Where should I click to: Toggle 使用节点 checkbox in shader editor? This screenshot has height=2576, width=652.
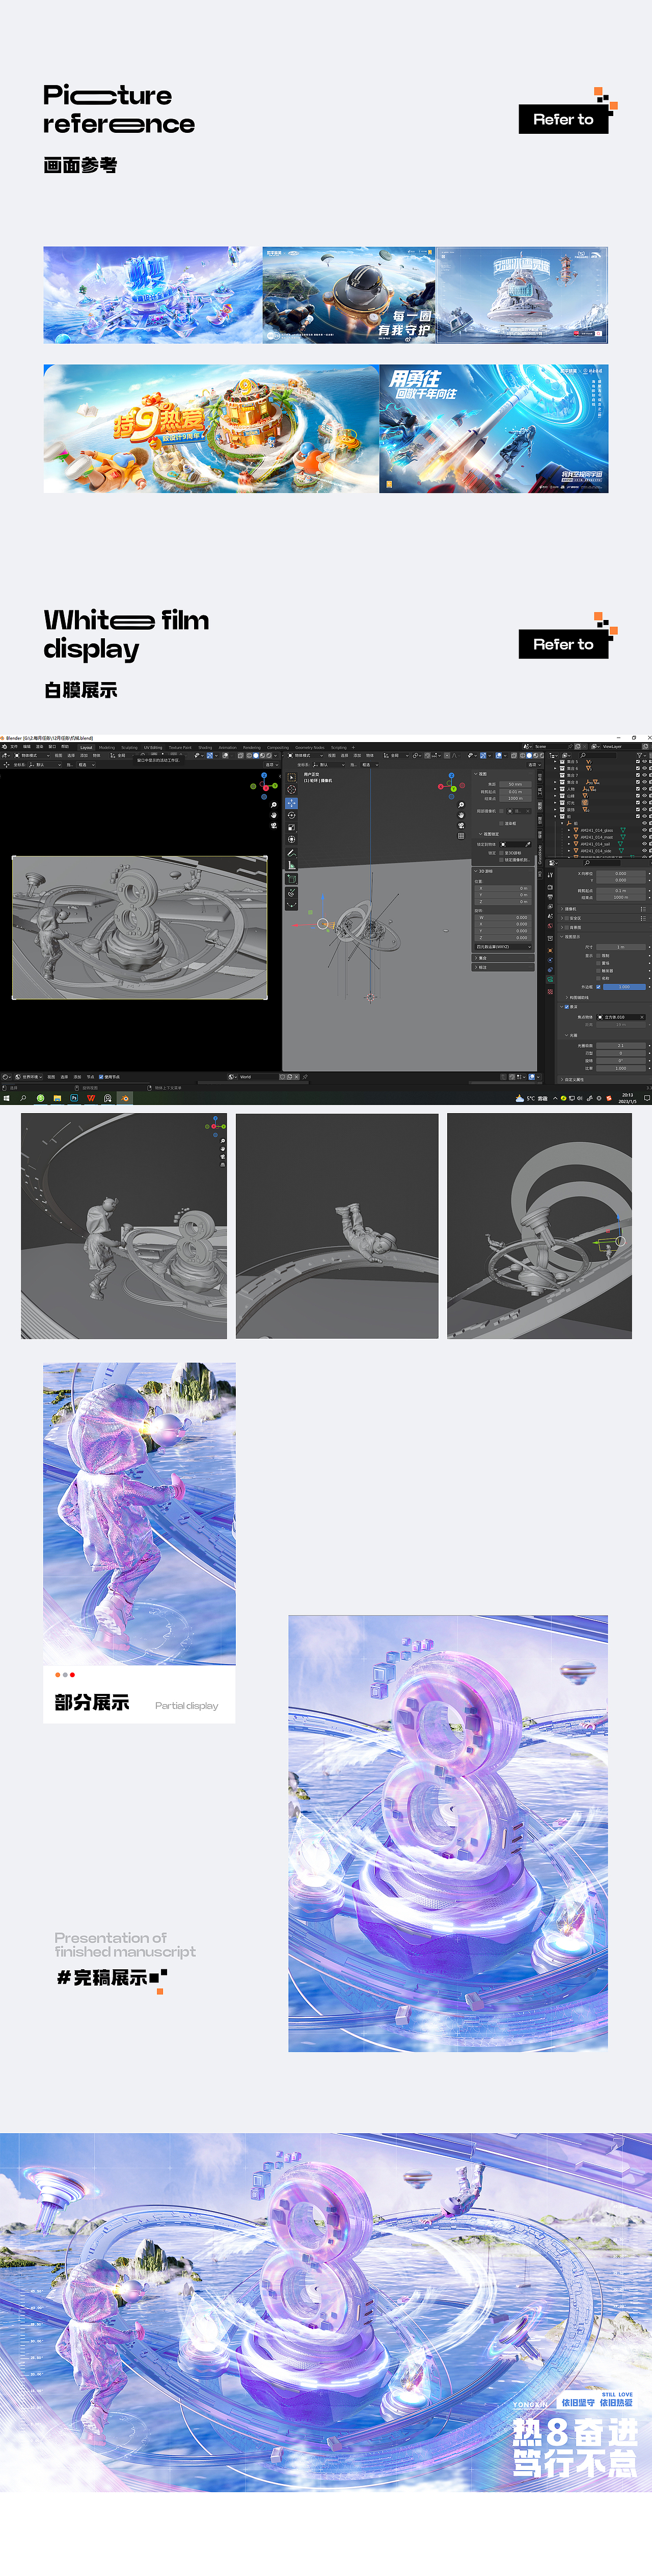101,1077
